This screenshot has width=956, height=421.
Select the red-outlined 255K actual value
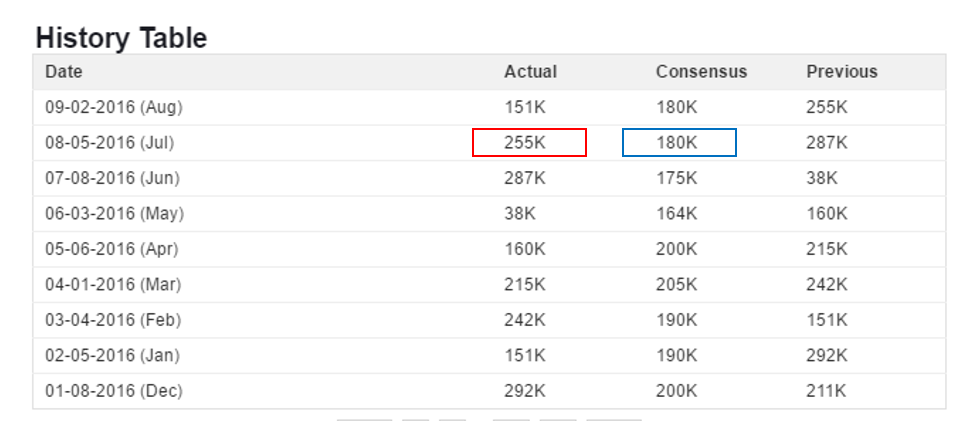tap(529, 143)
